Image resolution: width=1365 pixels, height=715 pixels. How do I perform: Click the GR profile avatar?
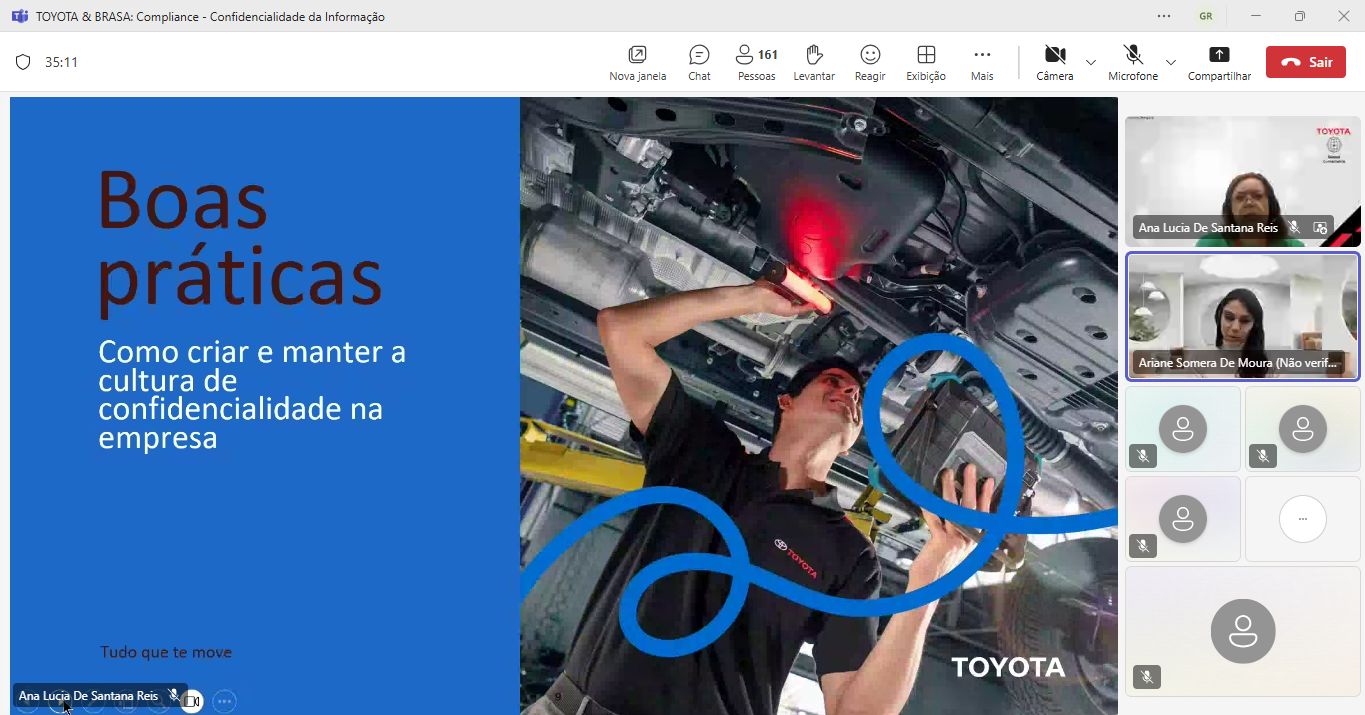click(1205, 16)
